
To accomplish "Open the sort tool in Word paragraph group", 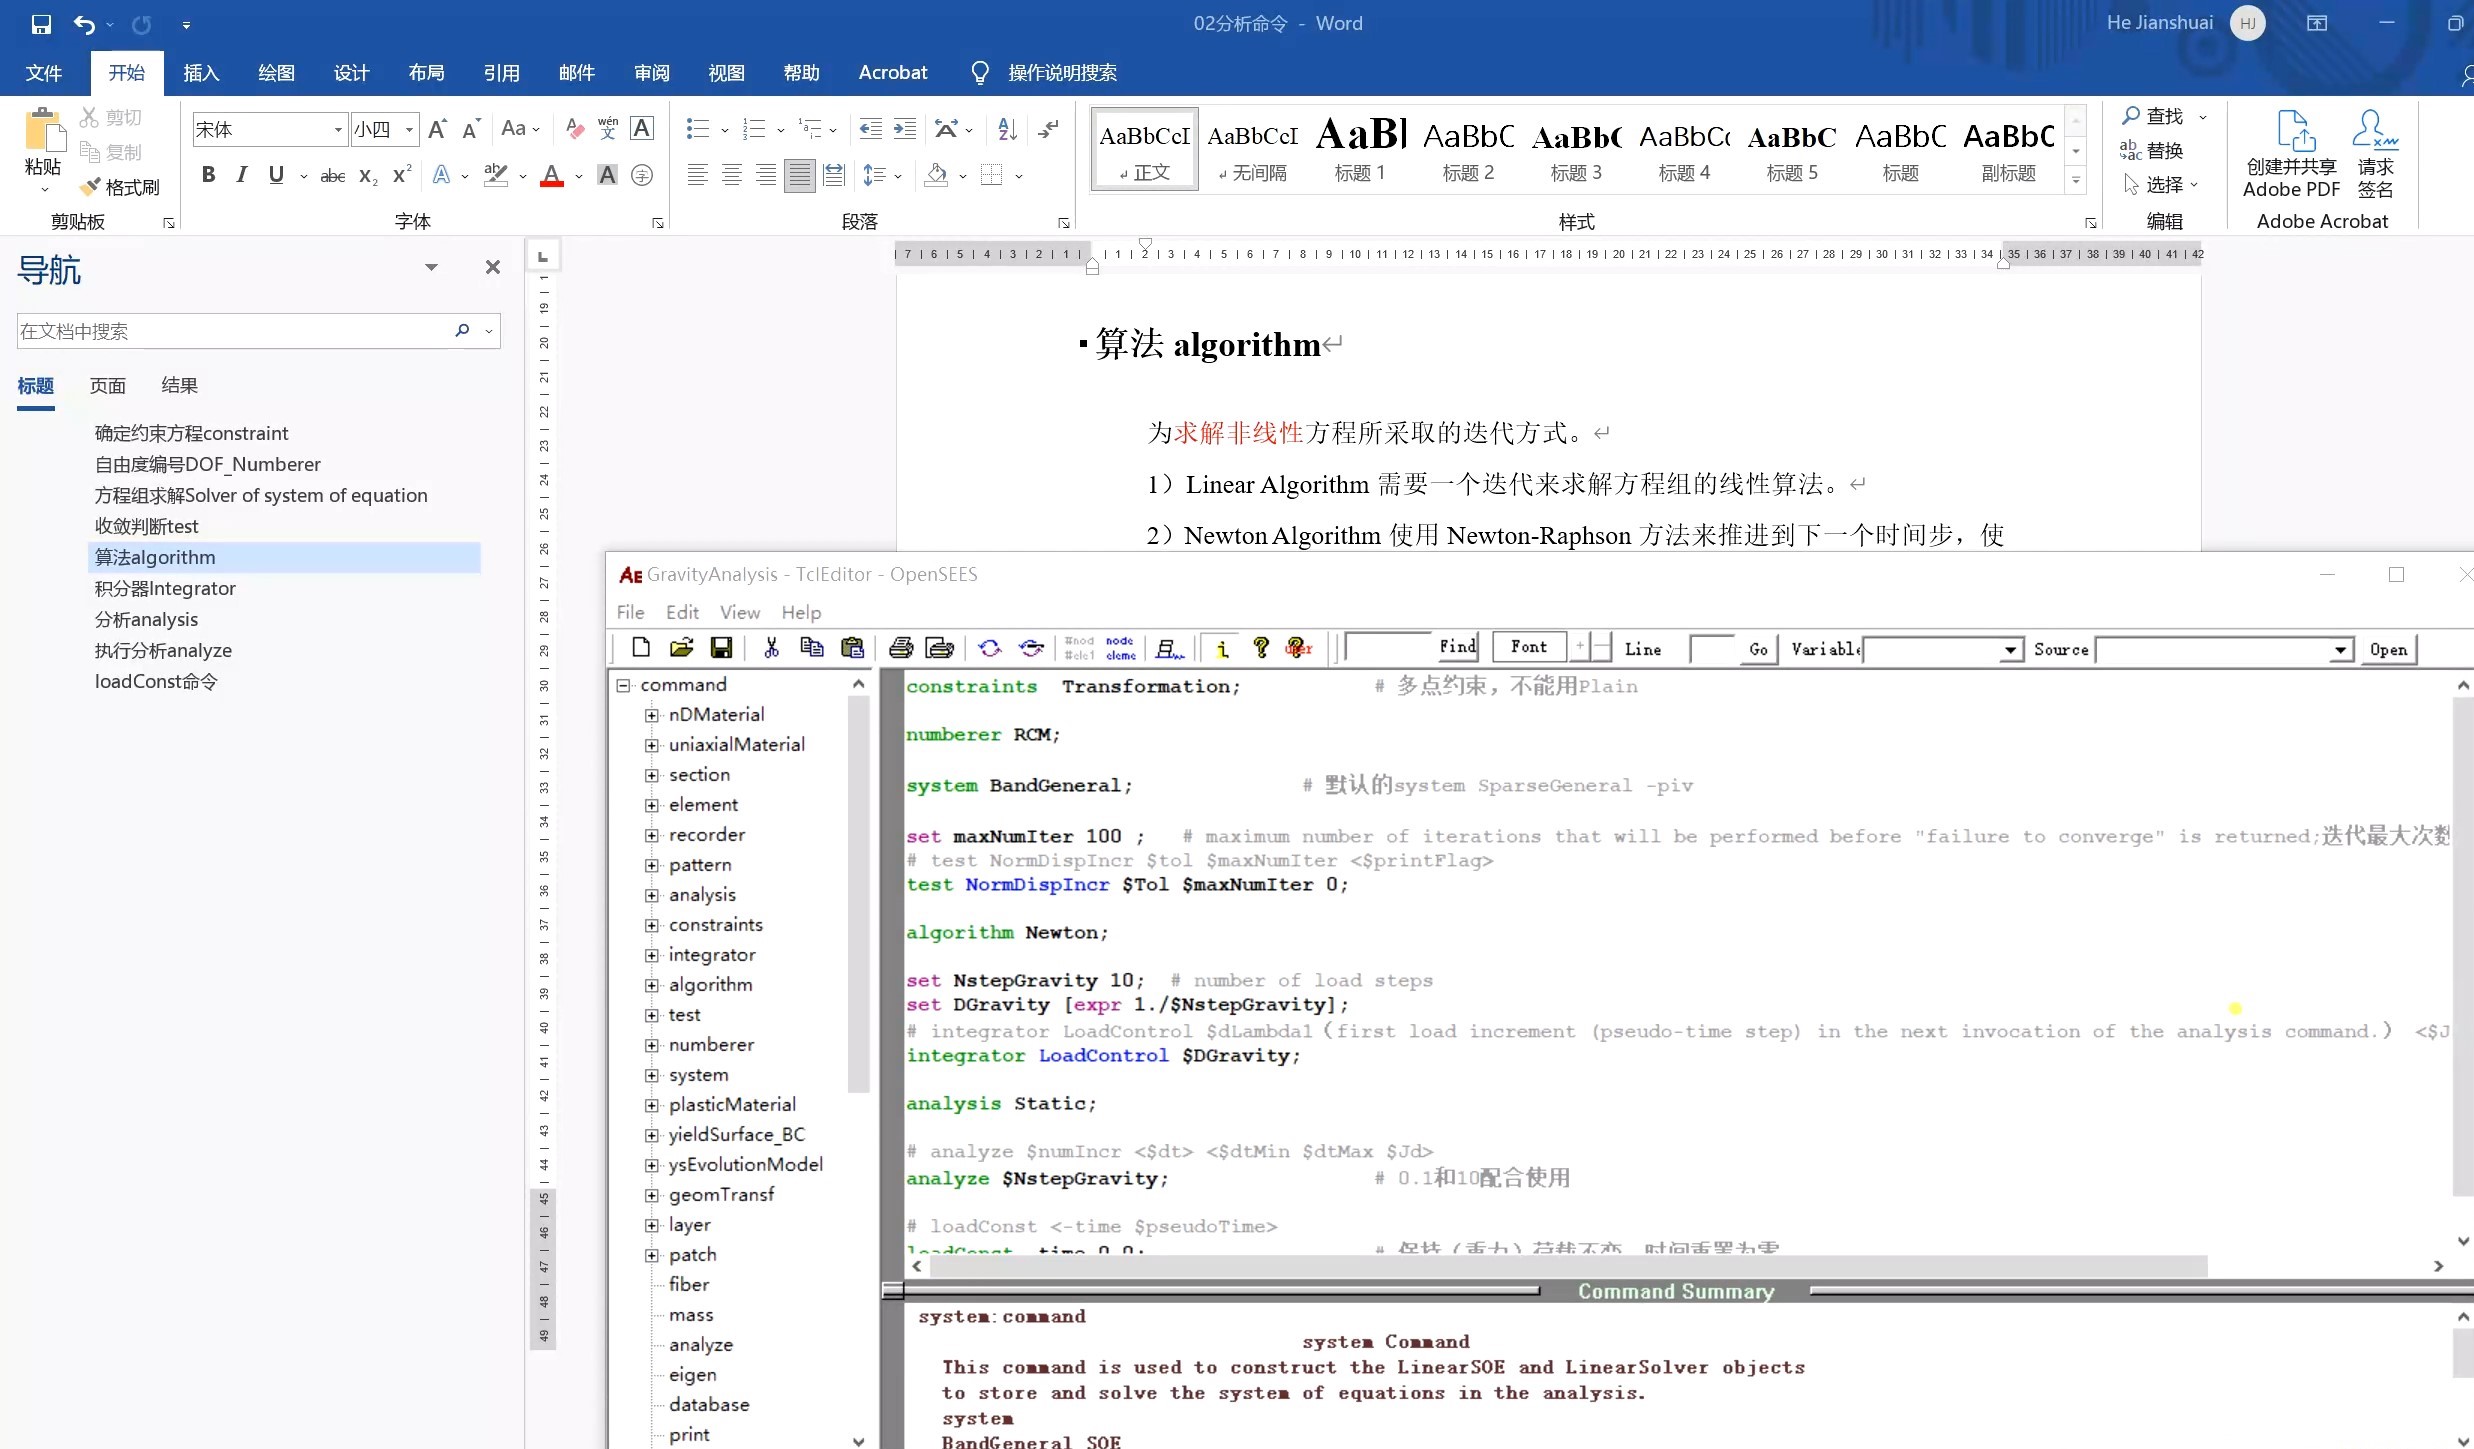I will pyautogui.click(x=1005, y=129).
